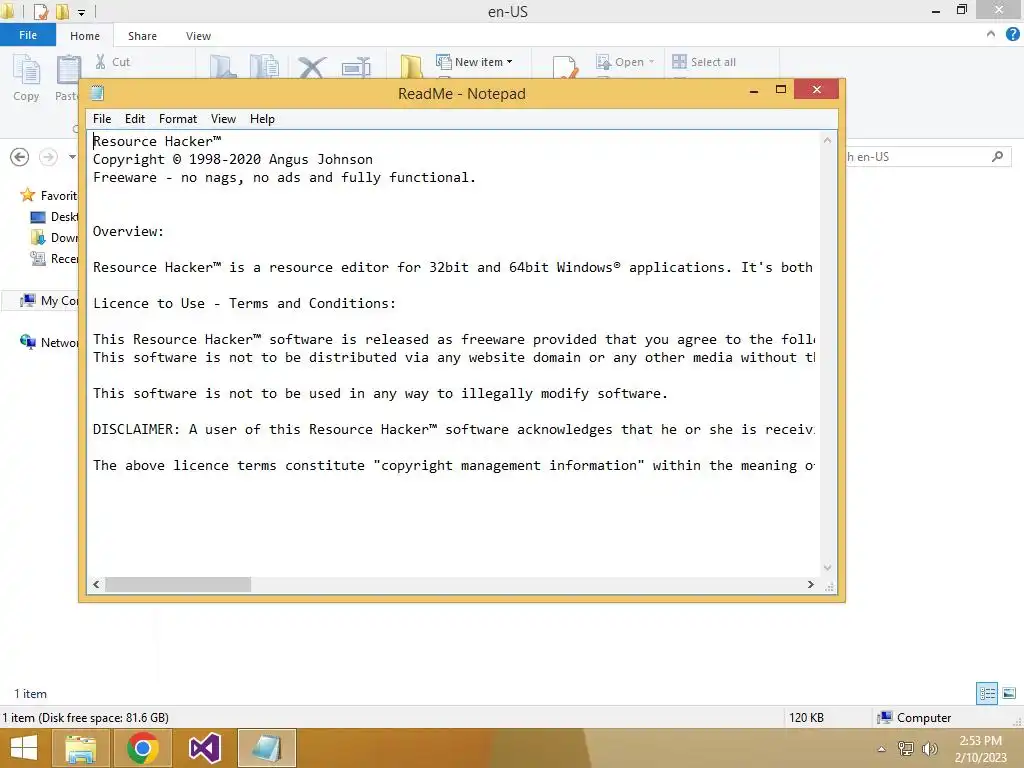Click Notepad vertical scroll down arrow
Viewport: 1024px width, 768px height.
[x=827, y=568]
